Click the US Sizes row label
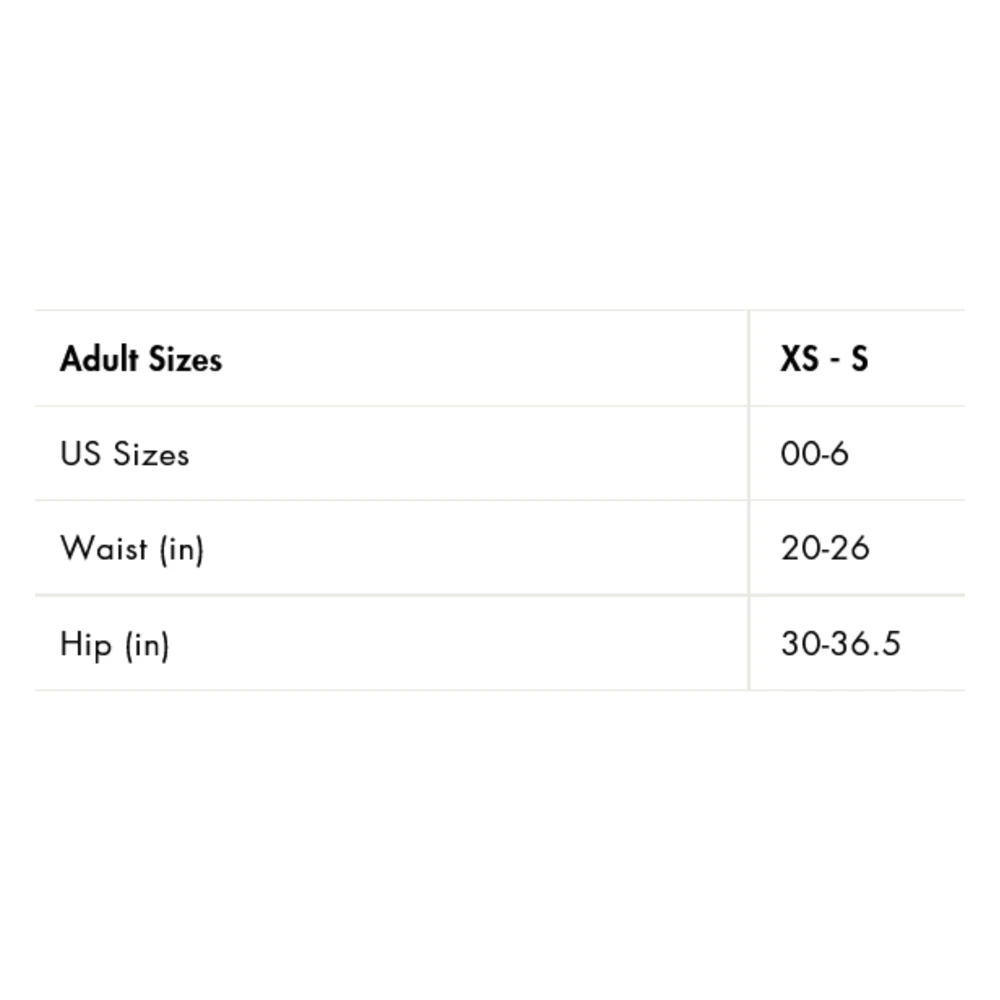The image size is (1000, 1000). click(124, 454)
